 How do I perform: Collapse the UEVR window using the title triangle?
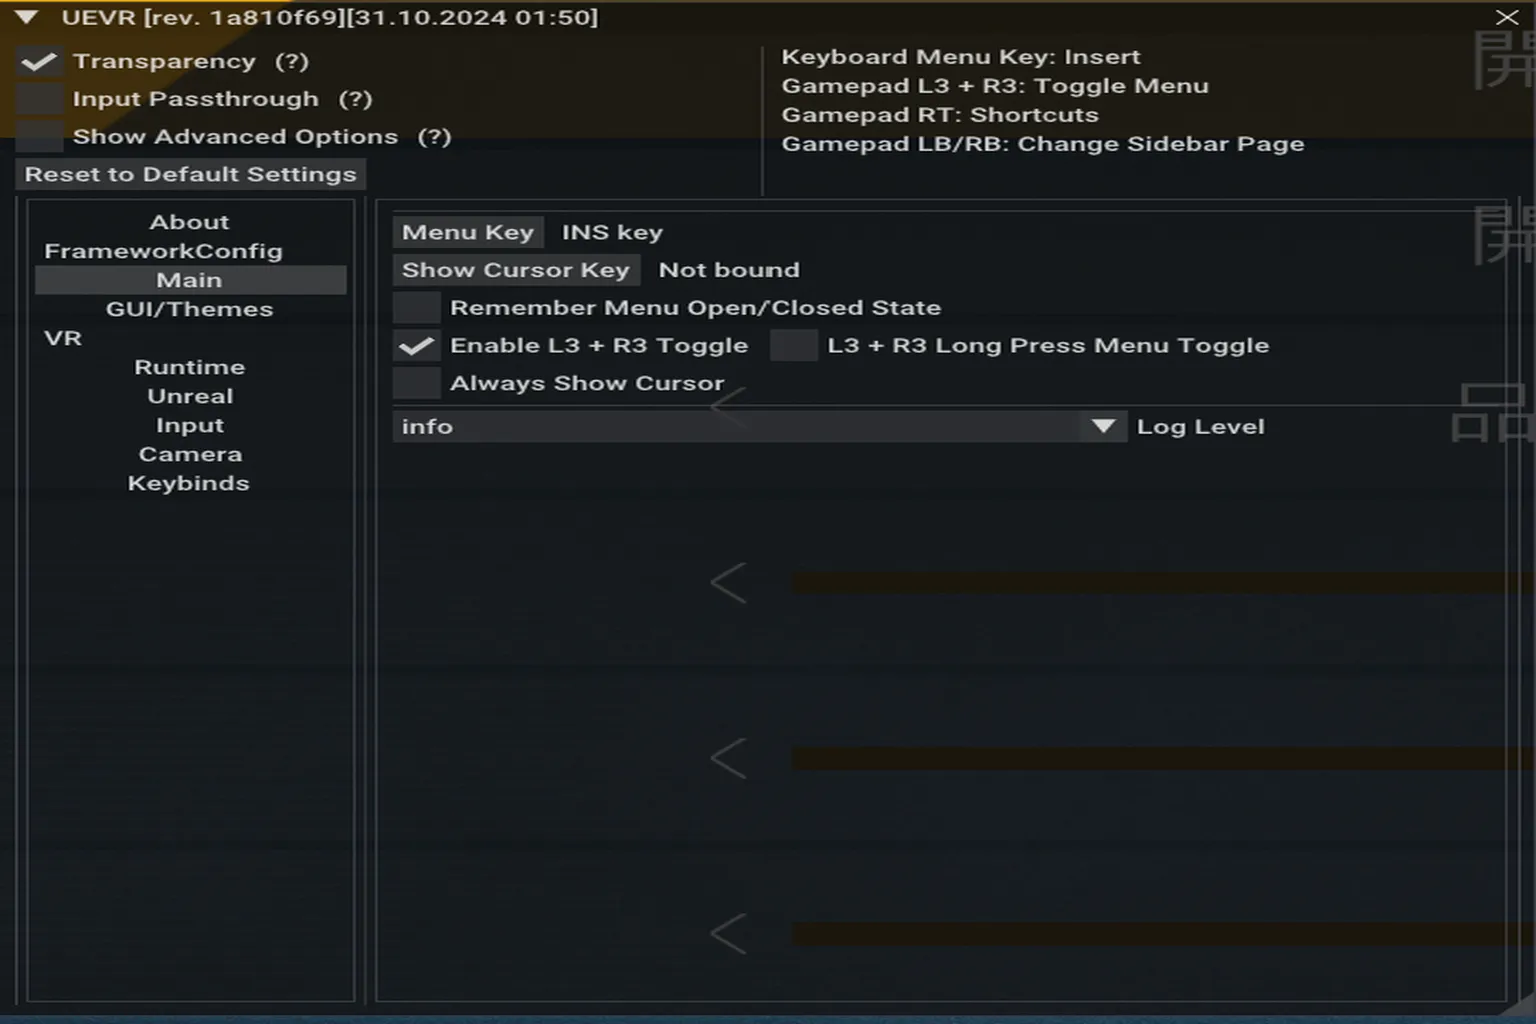pyautogui.click(x=27, y=17)
